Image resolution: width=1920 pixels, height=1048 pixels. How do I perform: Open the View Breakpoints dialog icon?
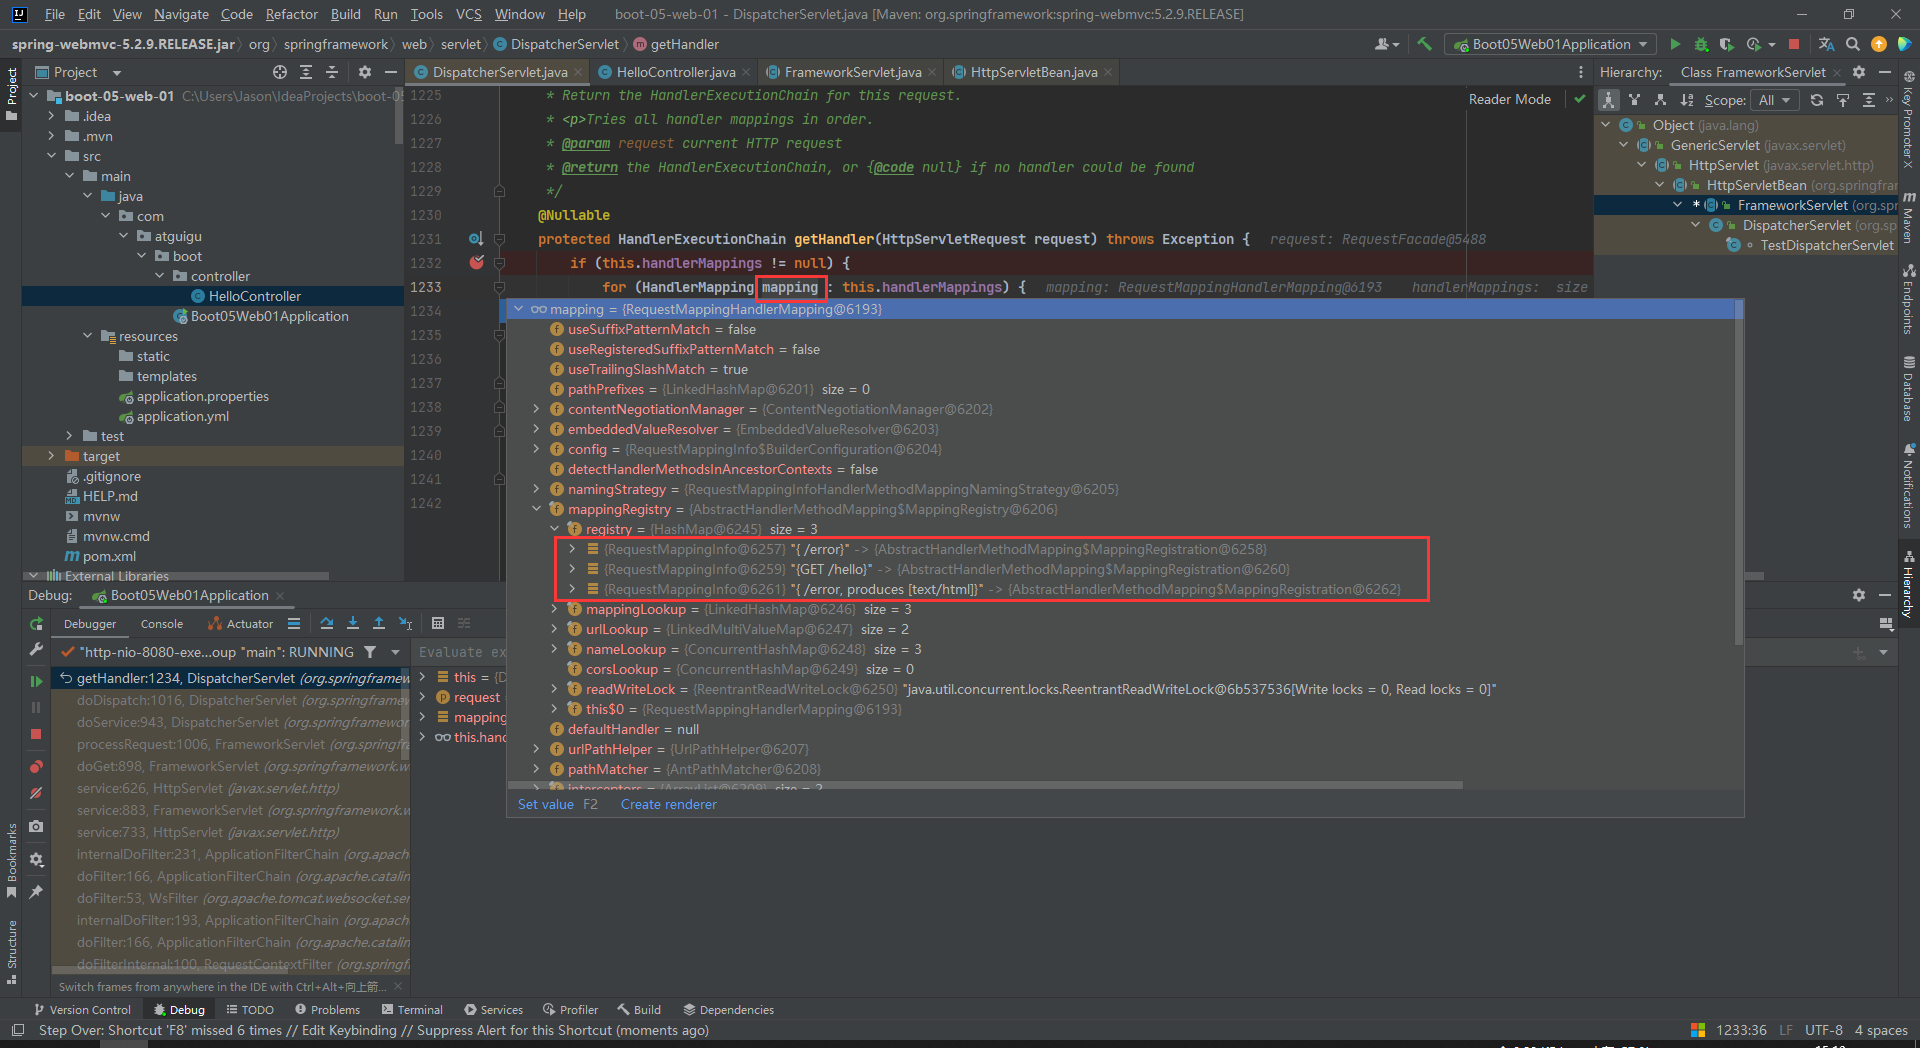36,767
